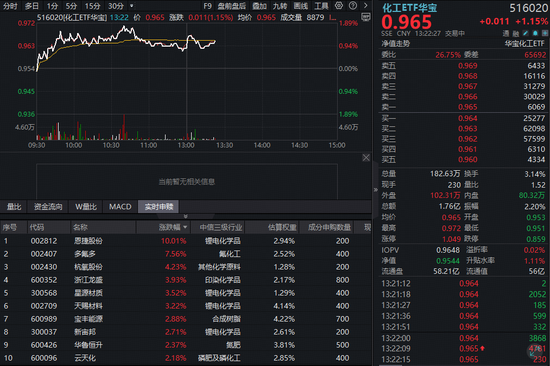Click the stock code 516020 at top right
Image resolution: width=550 pixels, height=366 pixels.
tap(528, 8)
